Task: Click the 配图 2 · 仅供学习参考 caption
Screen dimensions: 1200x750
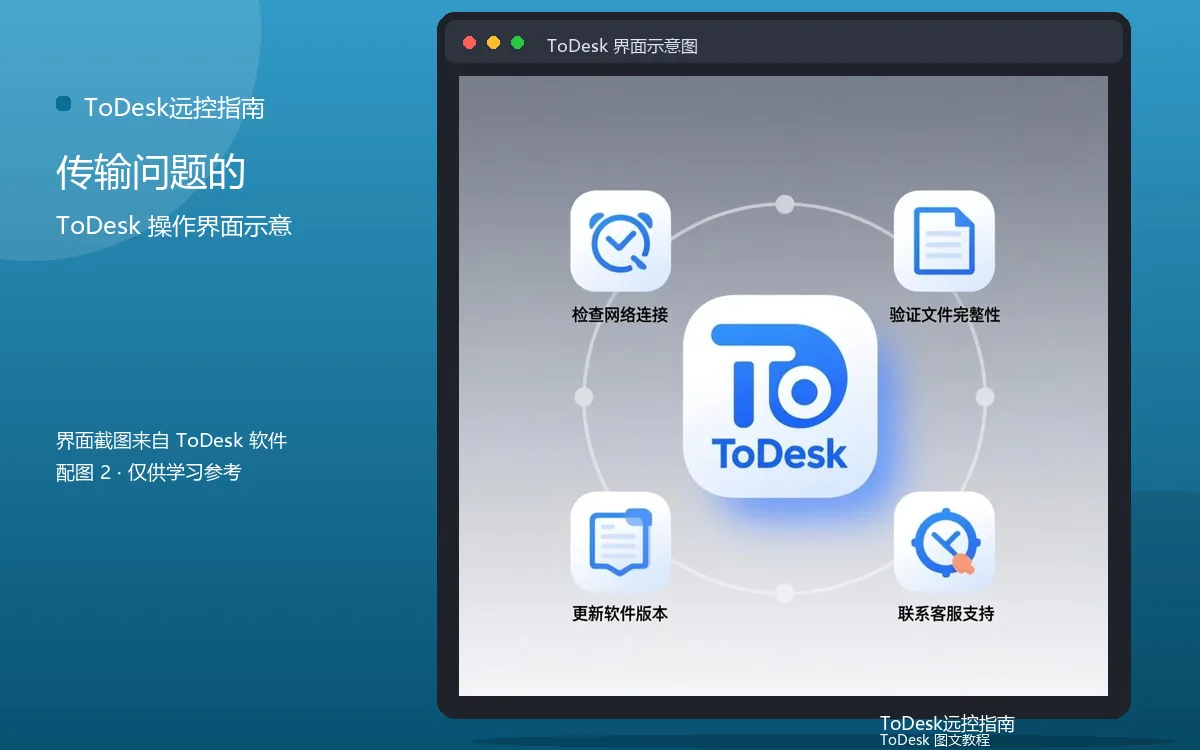Action: point(149,472)
